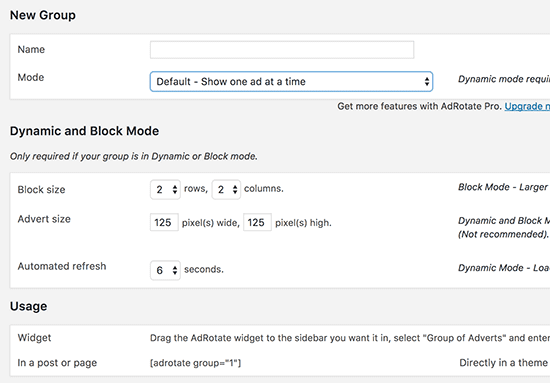Click the Widget usage instructions text
The height and width of the screenshot is (383, 550).
pyautogui.click(x=350, y=338)
